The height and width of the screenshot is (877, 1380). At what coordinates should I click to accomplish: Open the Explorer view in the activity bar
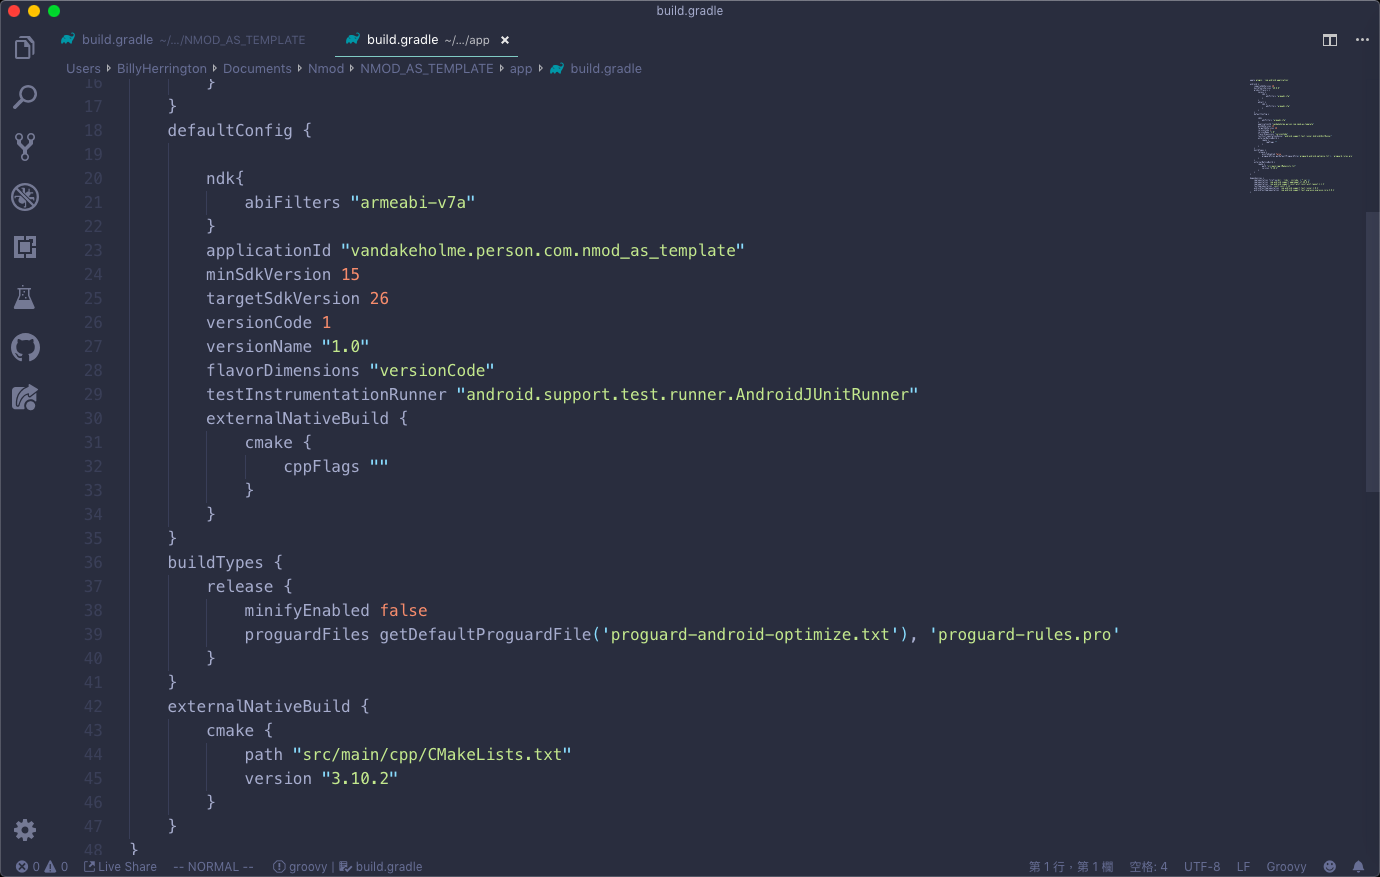(24, 46)
